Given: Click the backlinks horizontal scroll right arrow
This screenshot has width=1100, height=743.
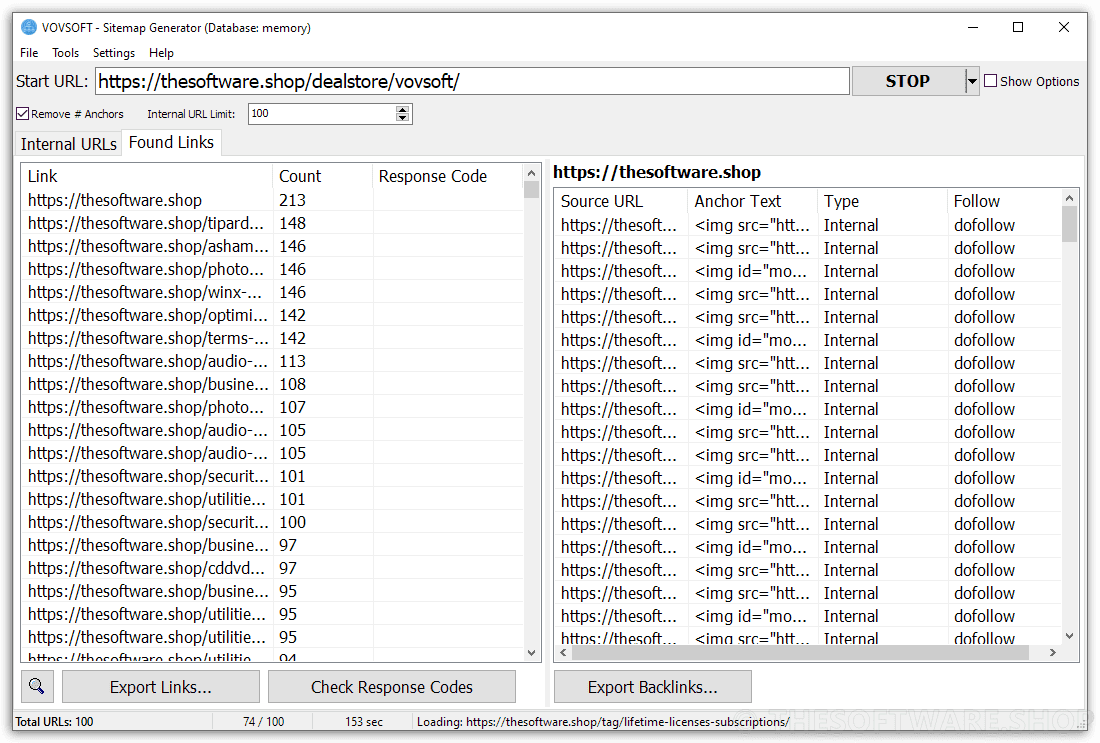Looking at the screenshot, I should point(1052,652).
